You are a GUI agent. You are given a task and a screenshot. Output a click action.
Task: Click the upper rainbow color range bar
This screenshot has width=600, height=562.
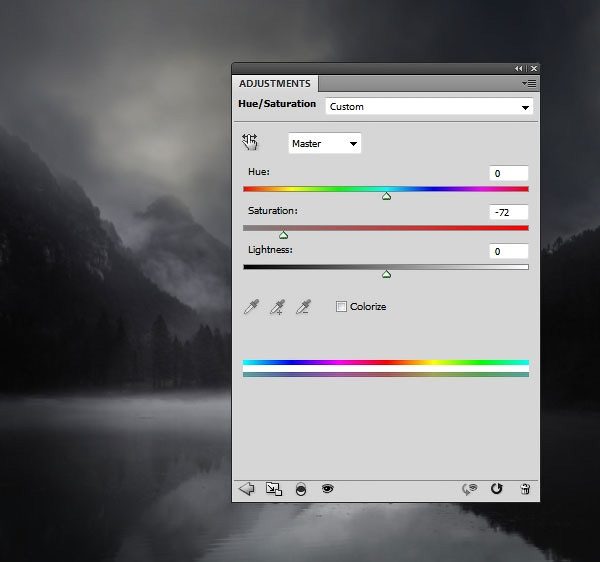[x=386, y=362]
